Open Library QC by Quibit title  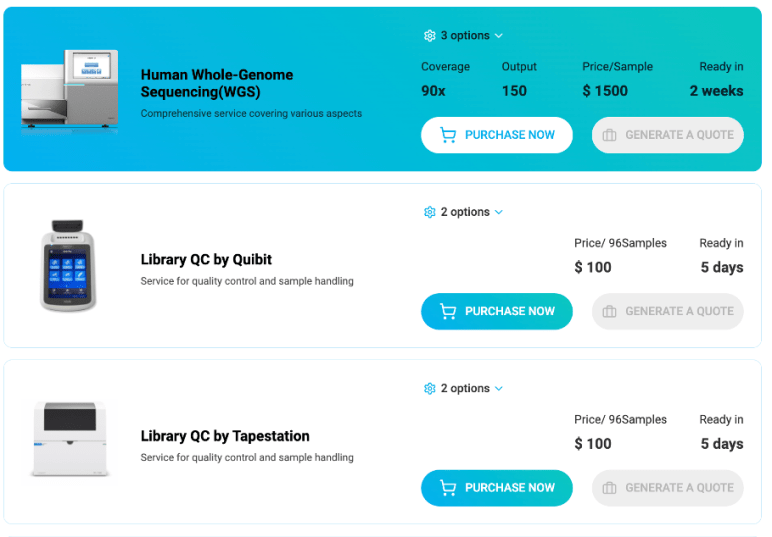(206, 259)
